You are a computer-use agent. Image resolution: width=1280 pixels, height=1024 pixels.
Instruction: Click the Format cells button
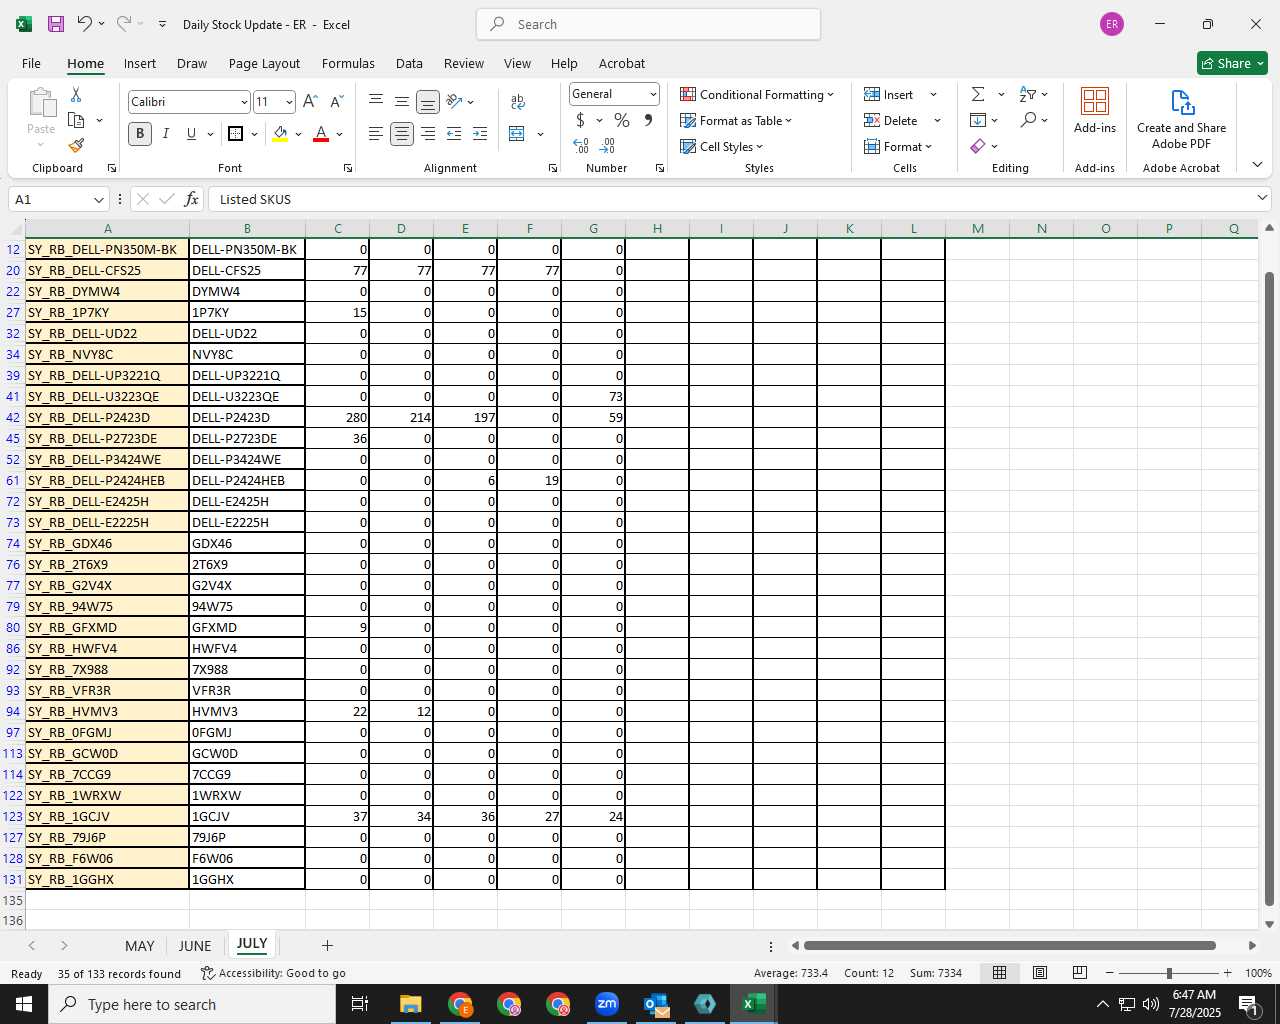[x=898, y=146]
